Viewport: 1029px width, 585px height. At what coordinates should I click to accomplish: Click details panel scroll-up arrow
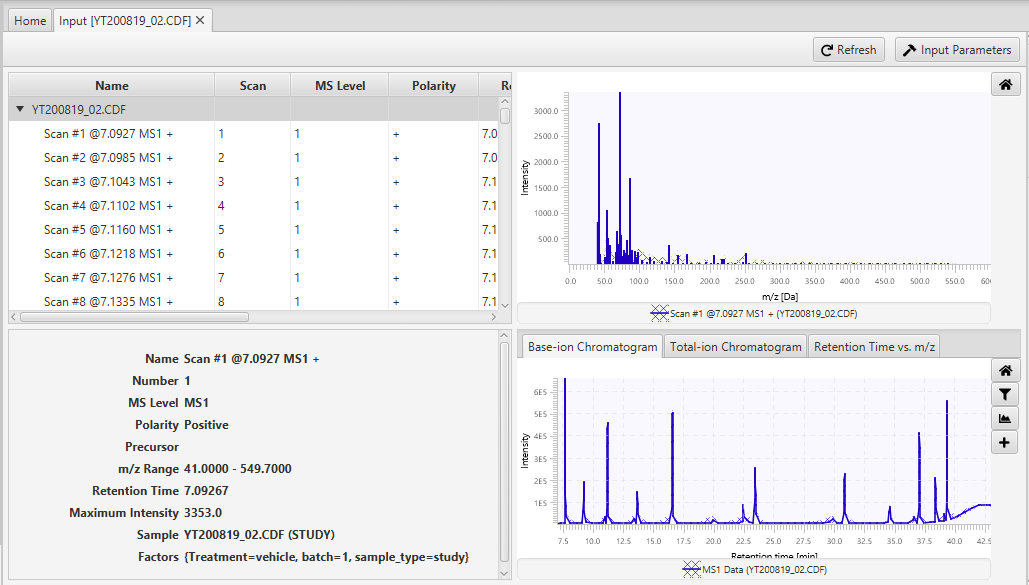point(504,336)
